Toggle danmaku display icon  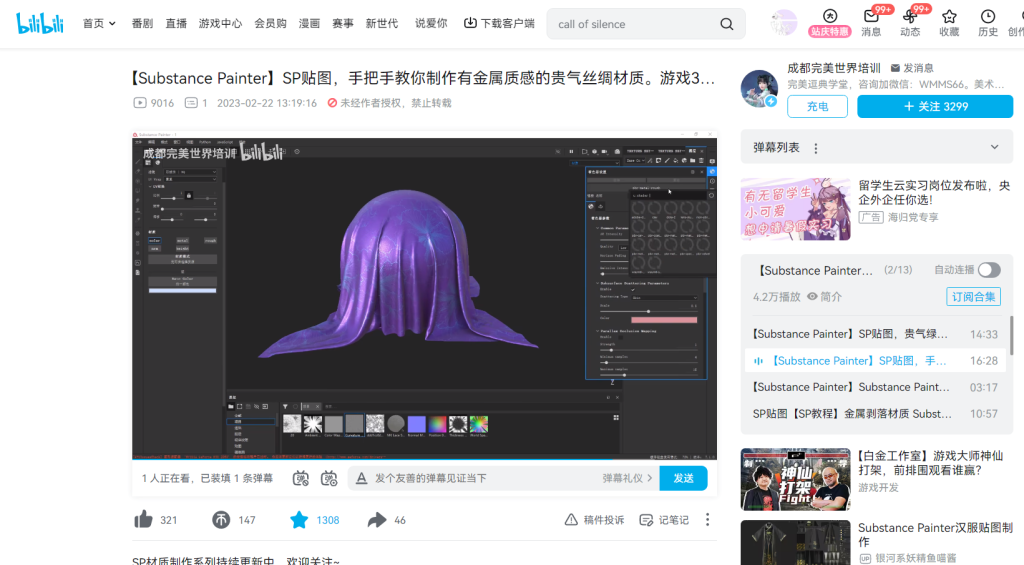tap(300, 478)
